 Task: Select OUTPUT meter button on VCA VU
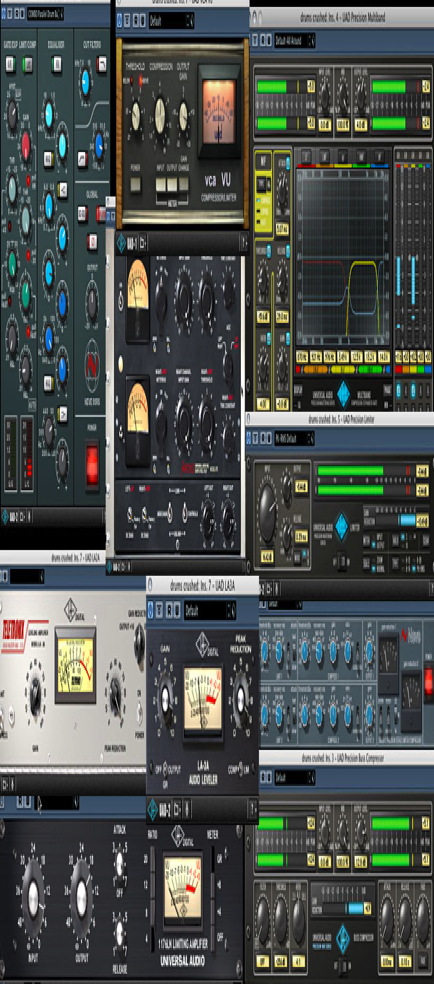click(x=172, y=184)
